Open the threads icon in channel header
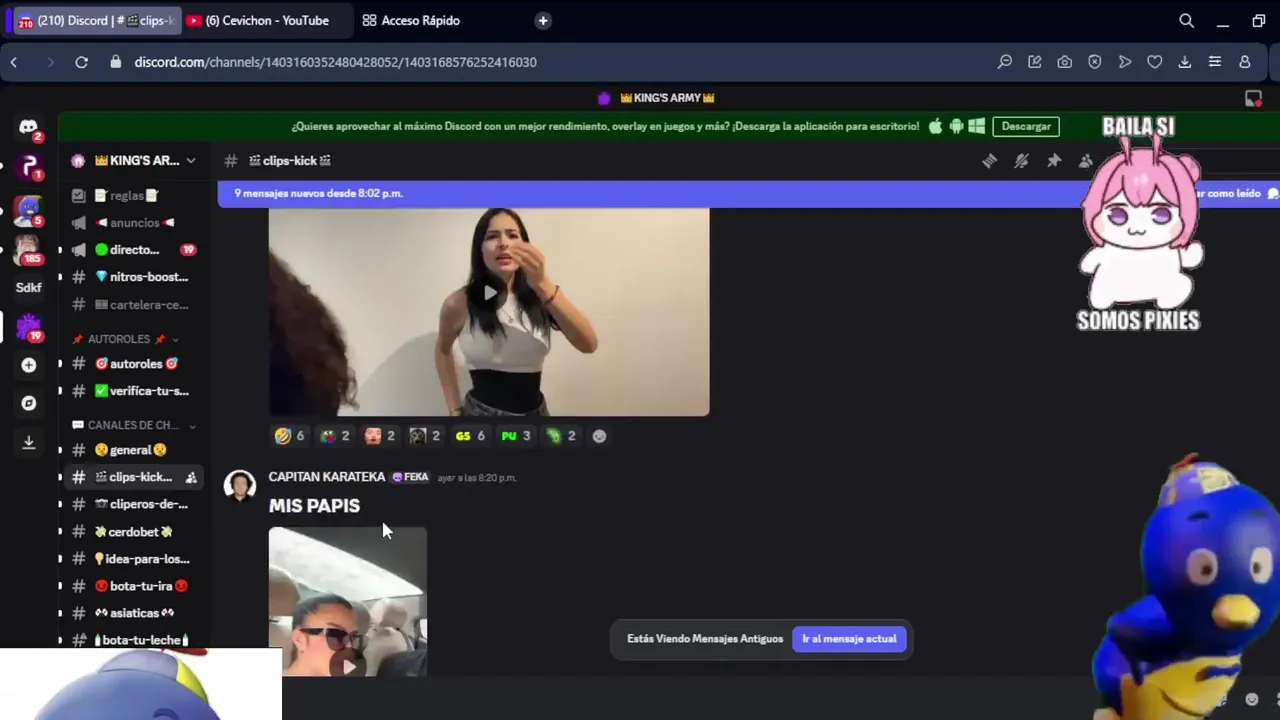Viewport: 1280px width, 720px height. coord(989,161)
